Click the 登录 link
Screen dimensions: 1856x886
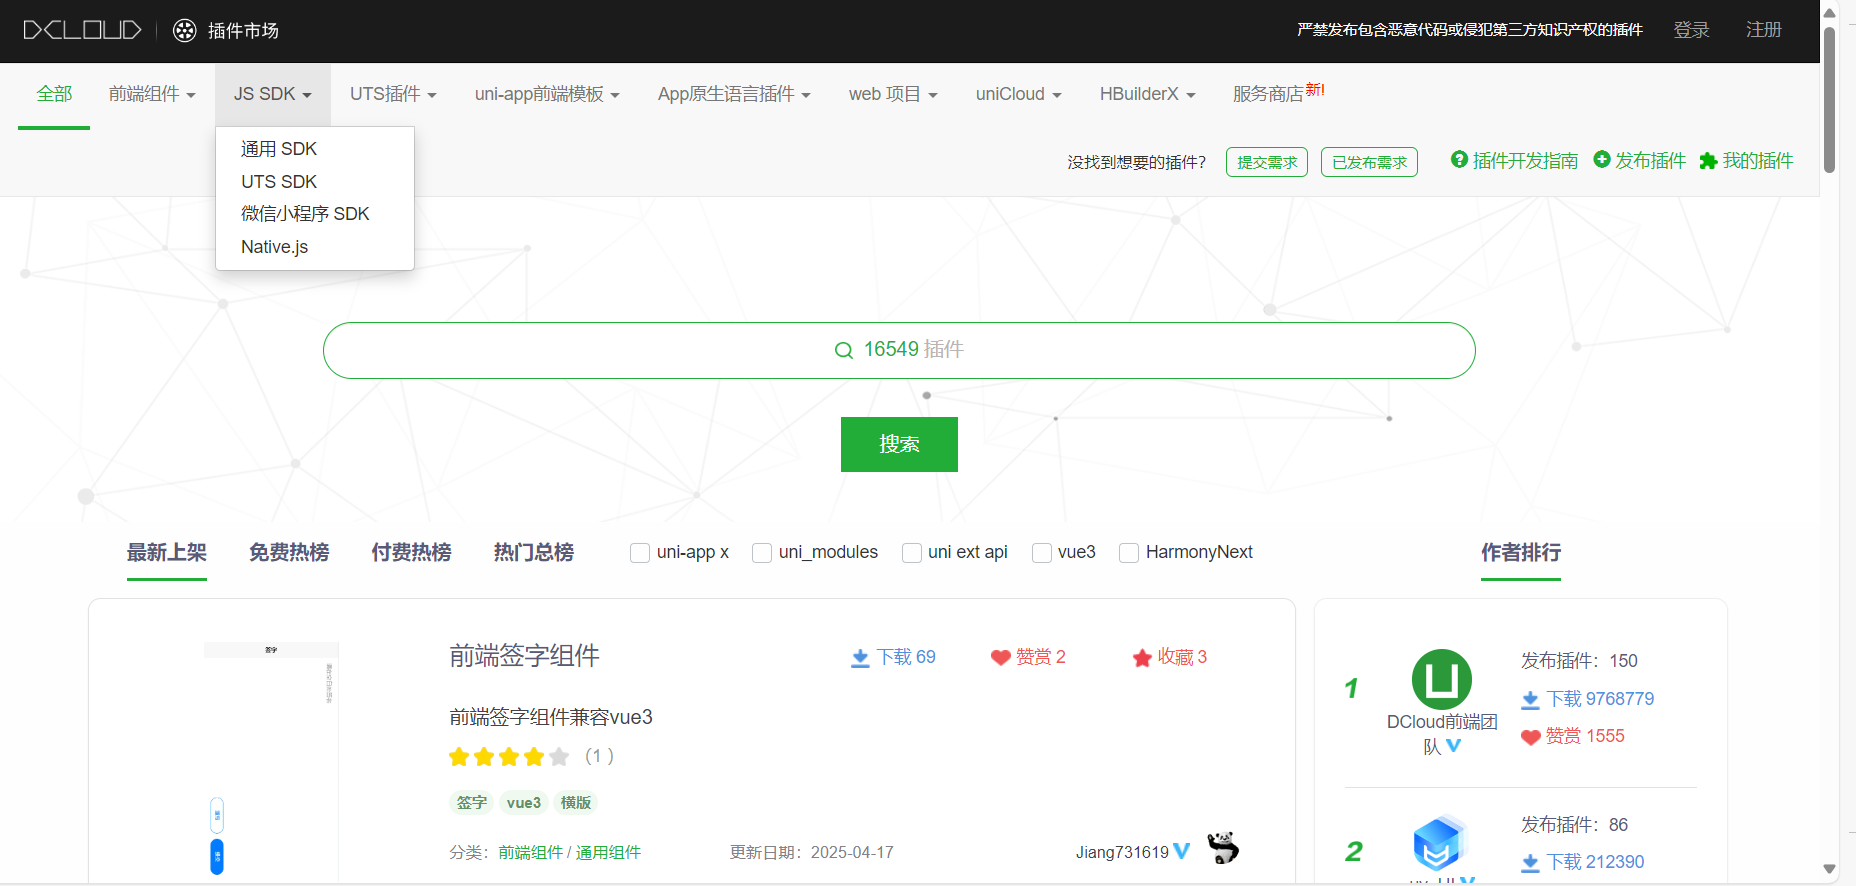tap(1691, 30)
